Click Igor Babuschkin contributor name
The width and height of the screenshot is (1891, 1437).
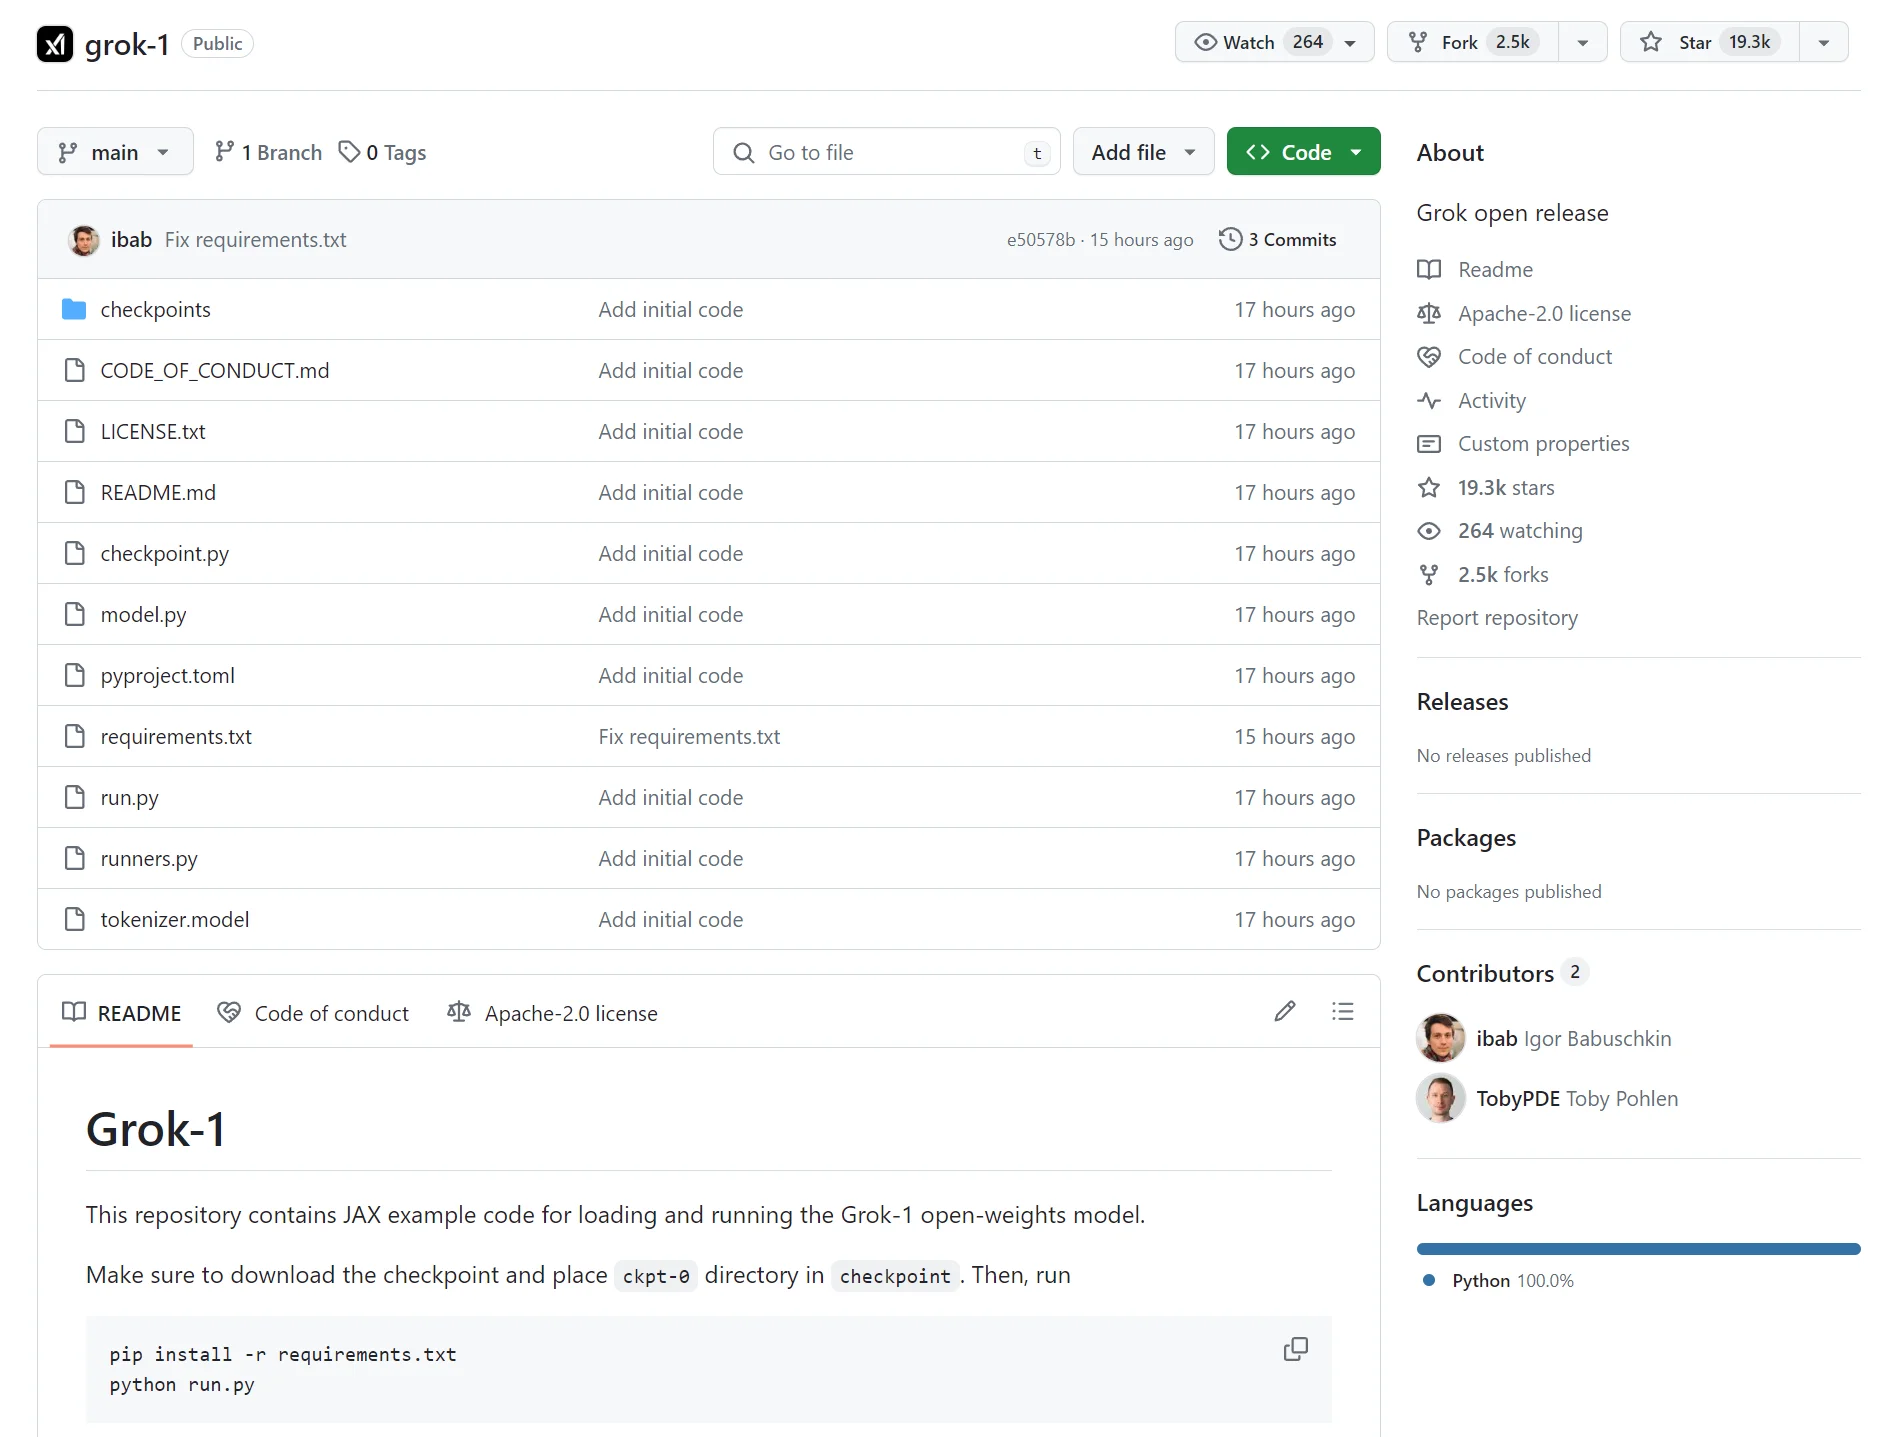coord(1597,1039)
